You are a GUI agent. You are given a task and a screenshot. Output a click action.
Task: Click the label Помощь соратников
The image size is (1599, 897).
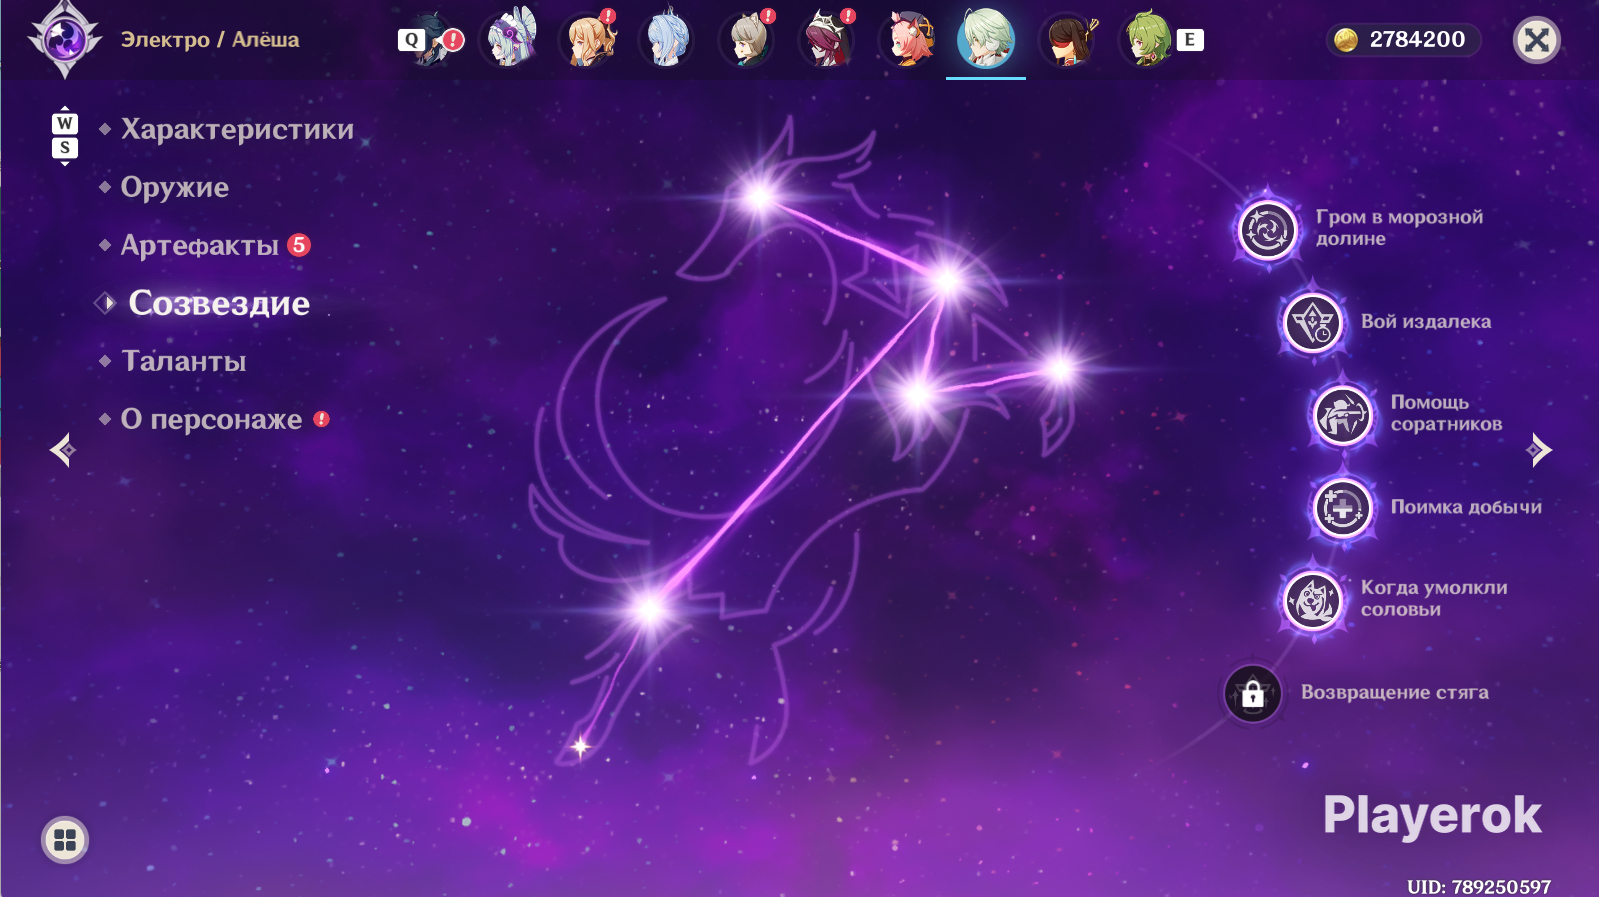pyautogui.click(x=1446, y=413)
